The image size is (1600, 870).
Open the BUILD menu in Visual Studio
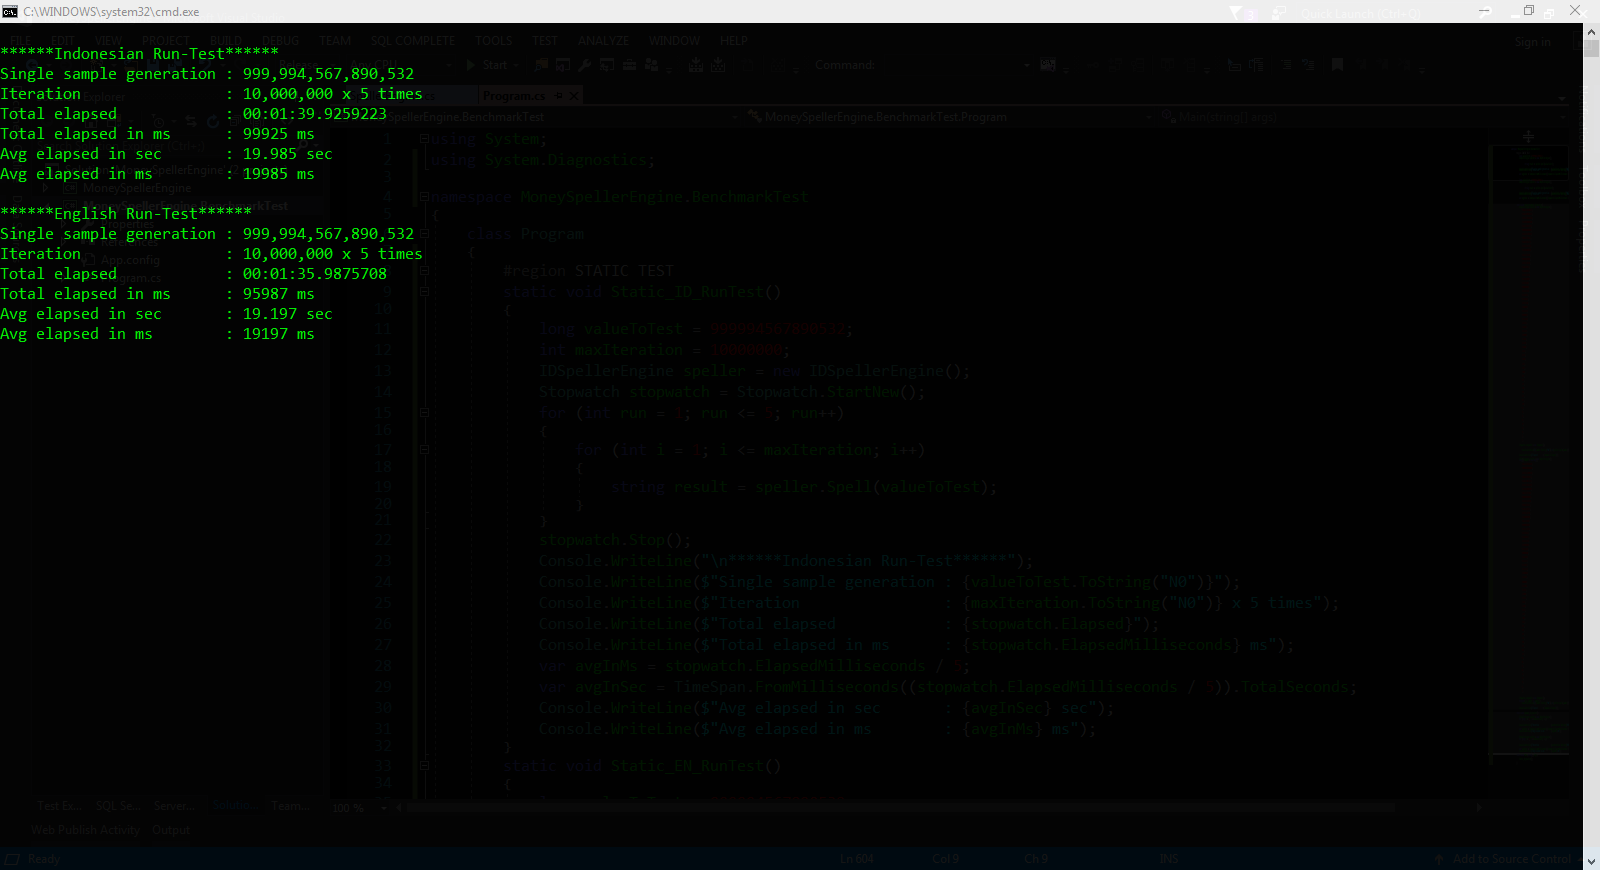pos(226,41)
